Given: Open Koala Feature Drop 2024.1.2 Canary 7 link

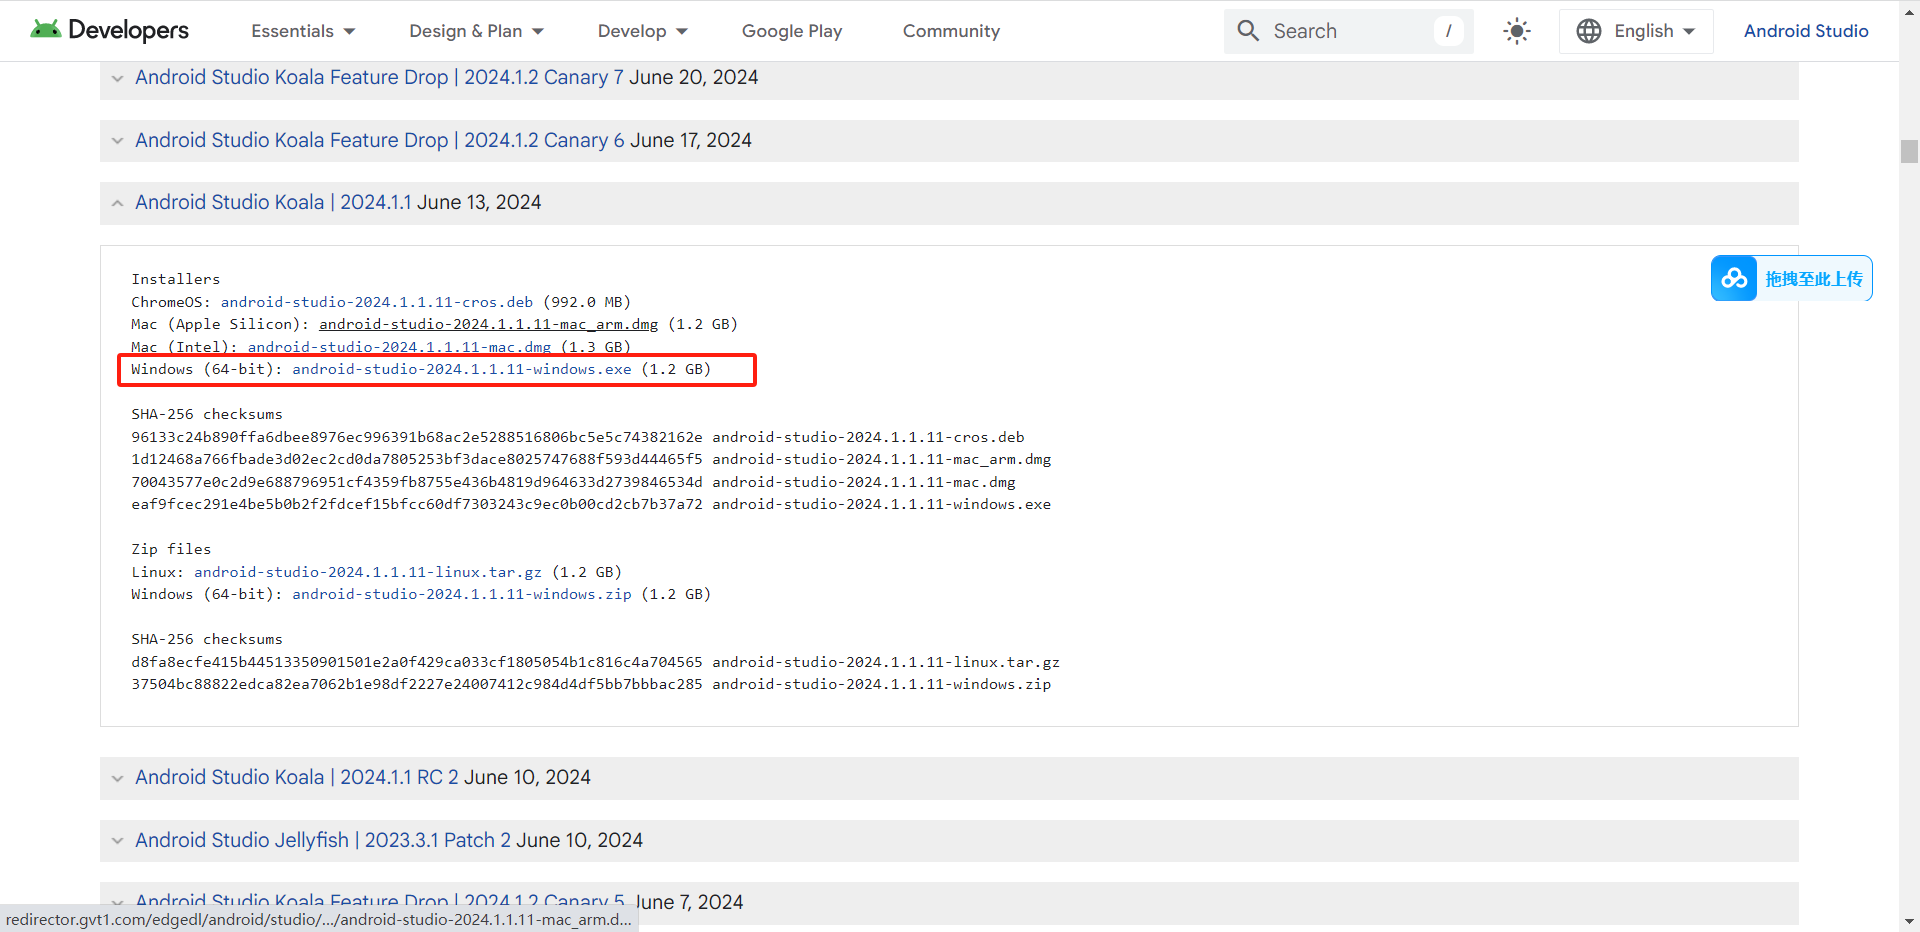Looking at the screenshot, I should (379, 77).
